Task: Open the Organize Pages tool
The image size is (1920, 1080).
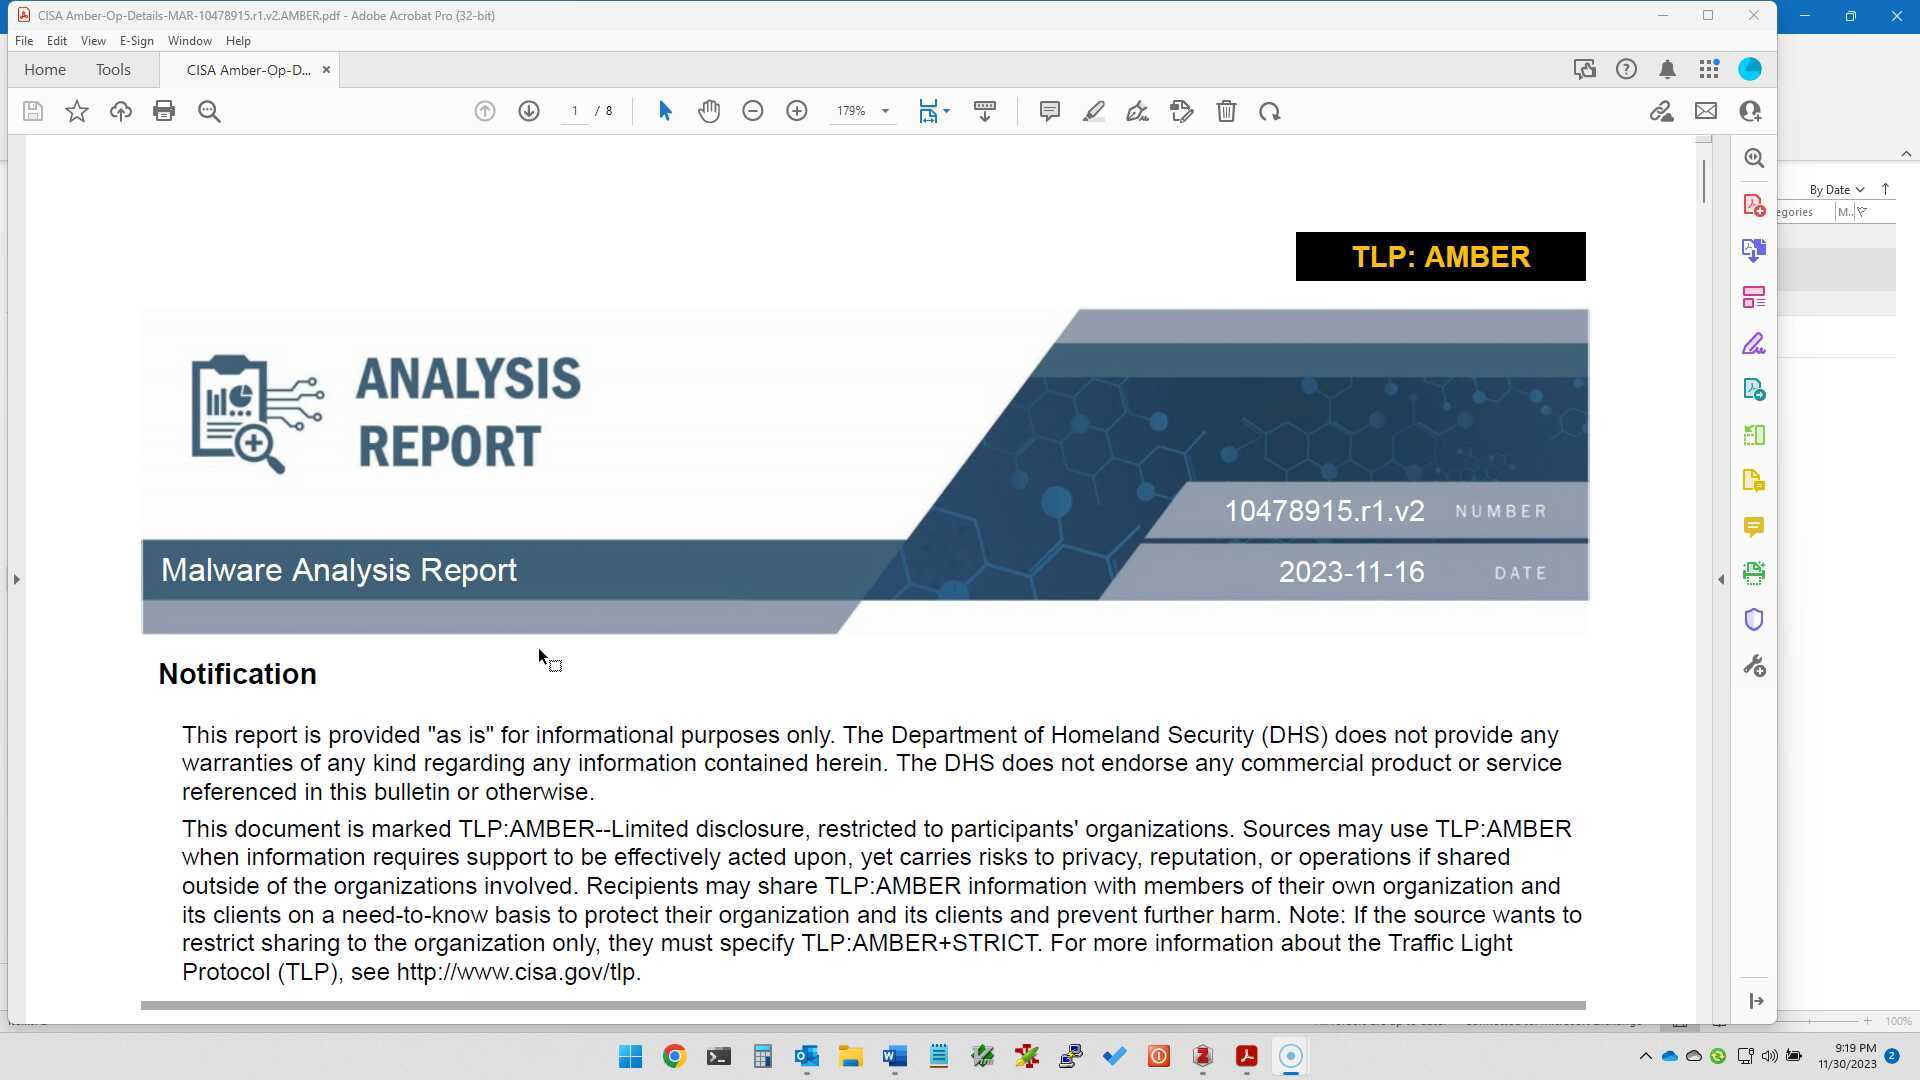Action: pyautogui.click(x=1754, y=296)
